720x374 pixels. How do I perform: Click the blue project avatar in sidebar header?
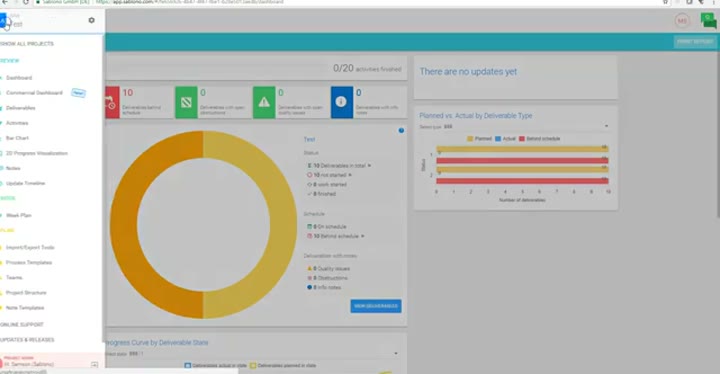click(3, 21)
